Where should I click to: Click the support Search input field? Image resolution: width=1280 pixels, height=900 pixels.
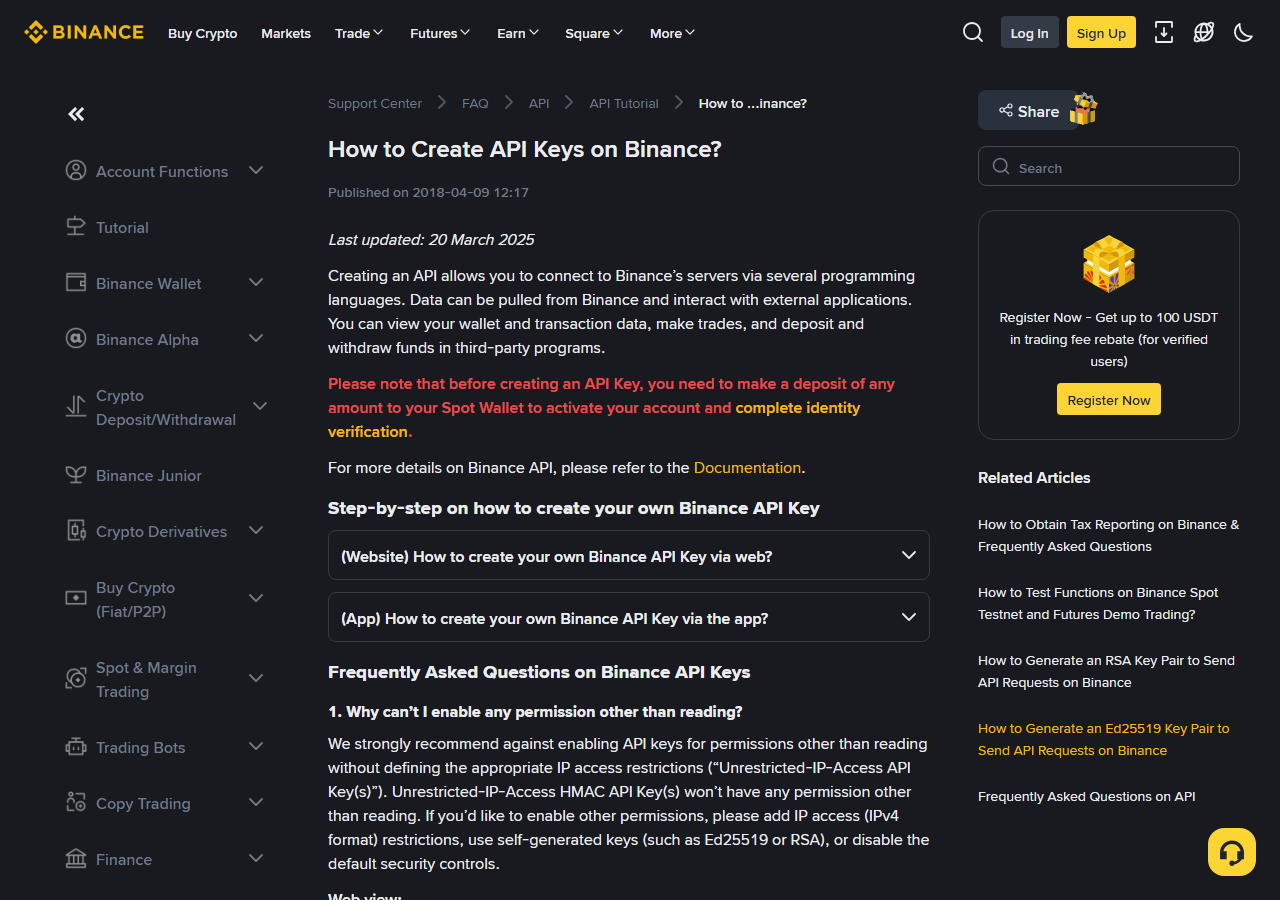click(1109, 166)
